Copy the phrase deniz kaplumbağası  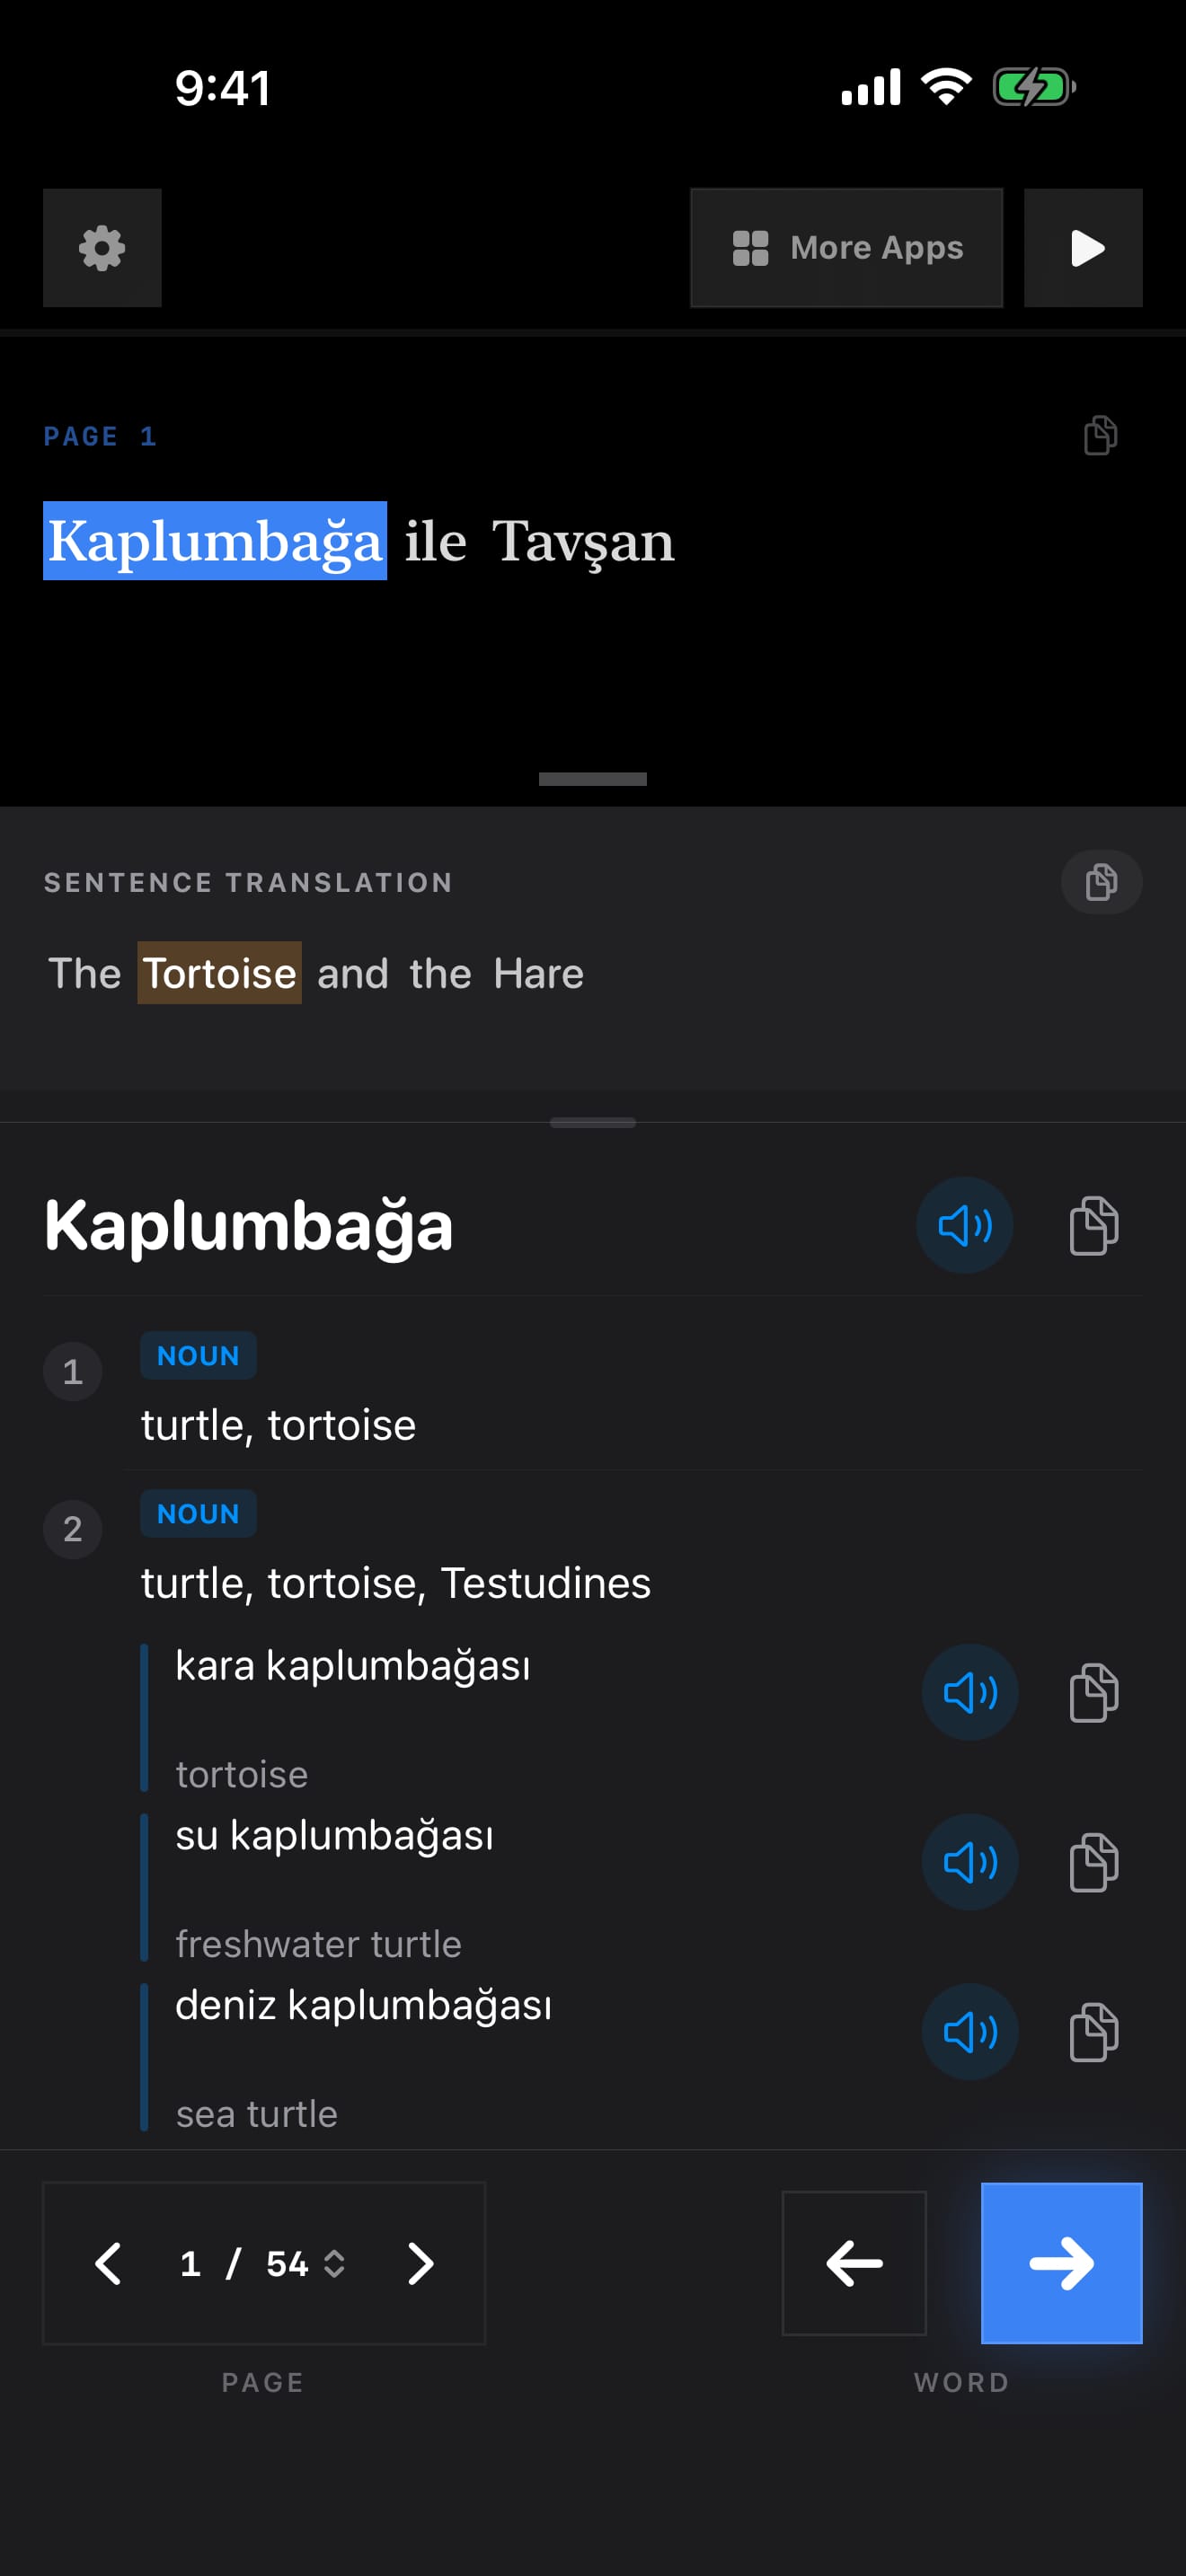[x=1093, y=2031]
